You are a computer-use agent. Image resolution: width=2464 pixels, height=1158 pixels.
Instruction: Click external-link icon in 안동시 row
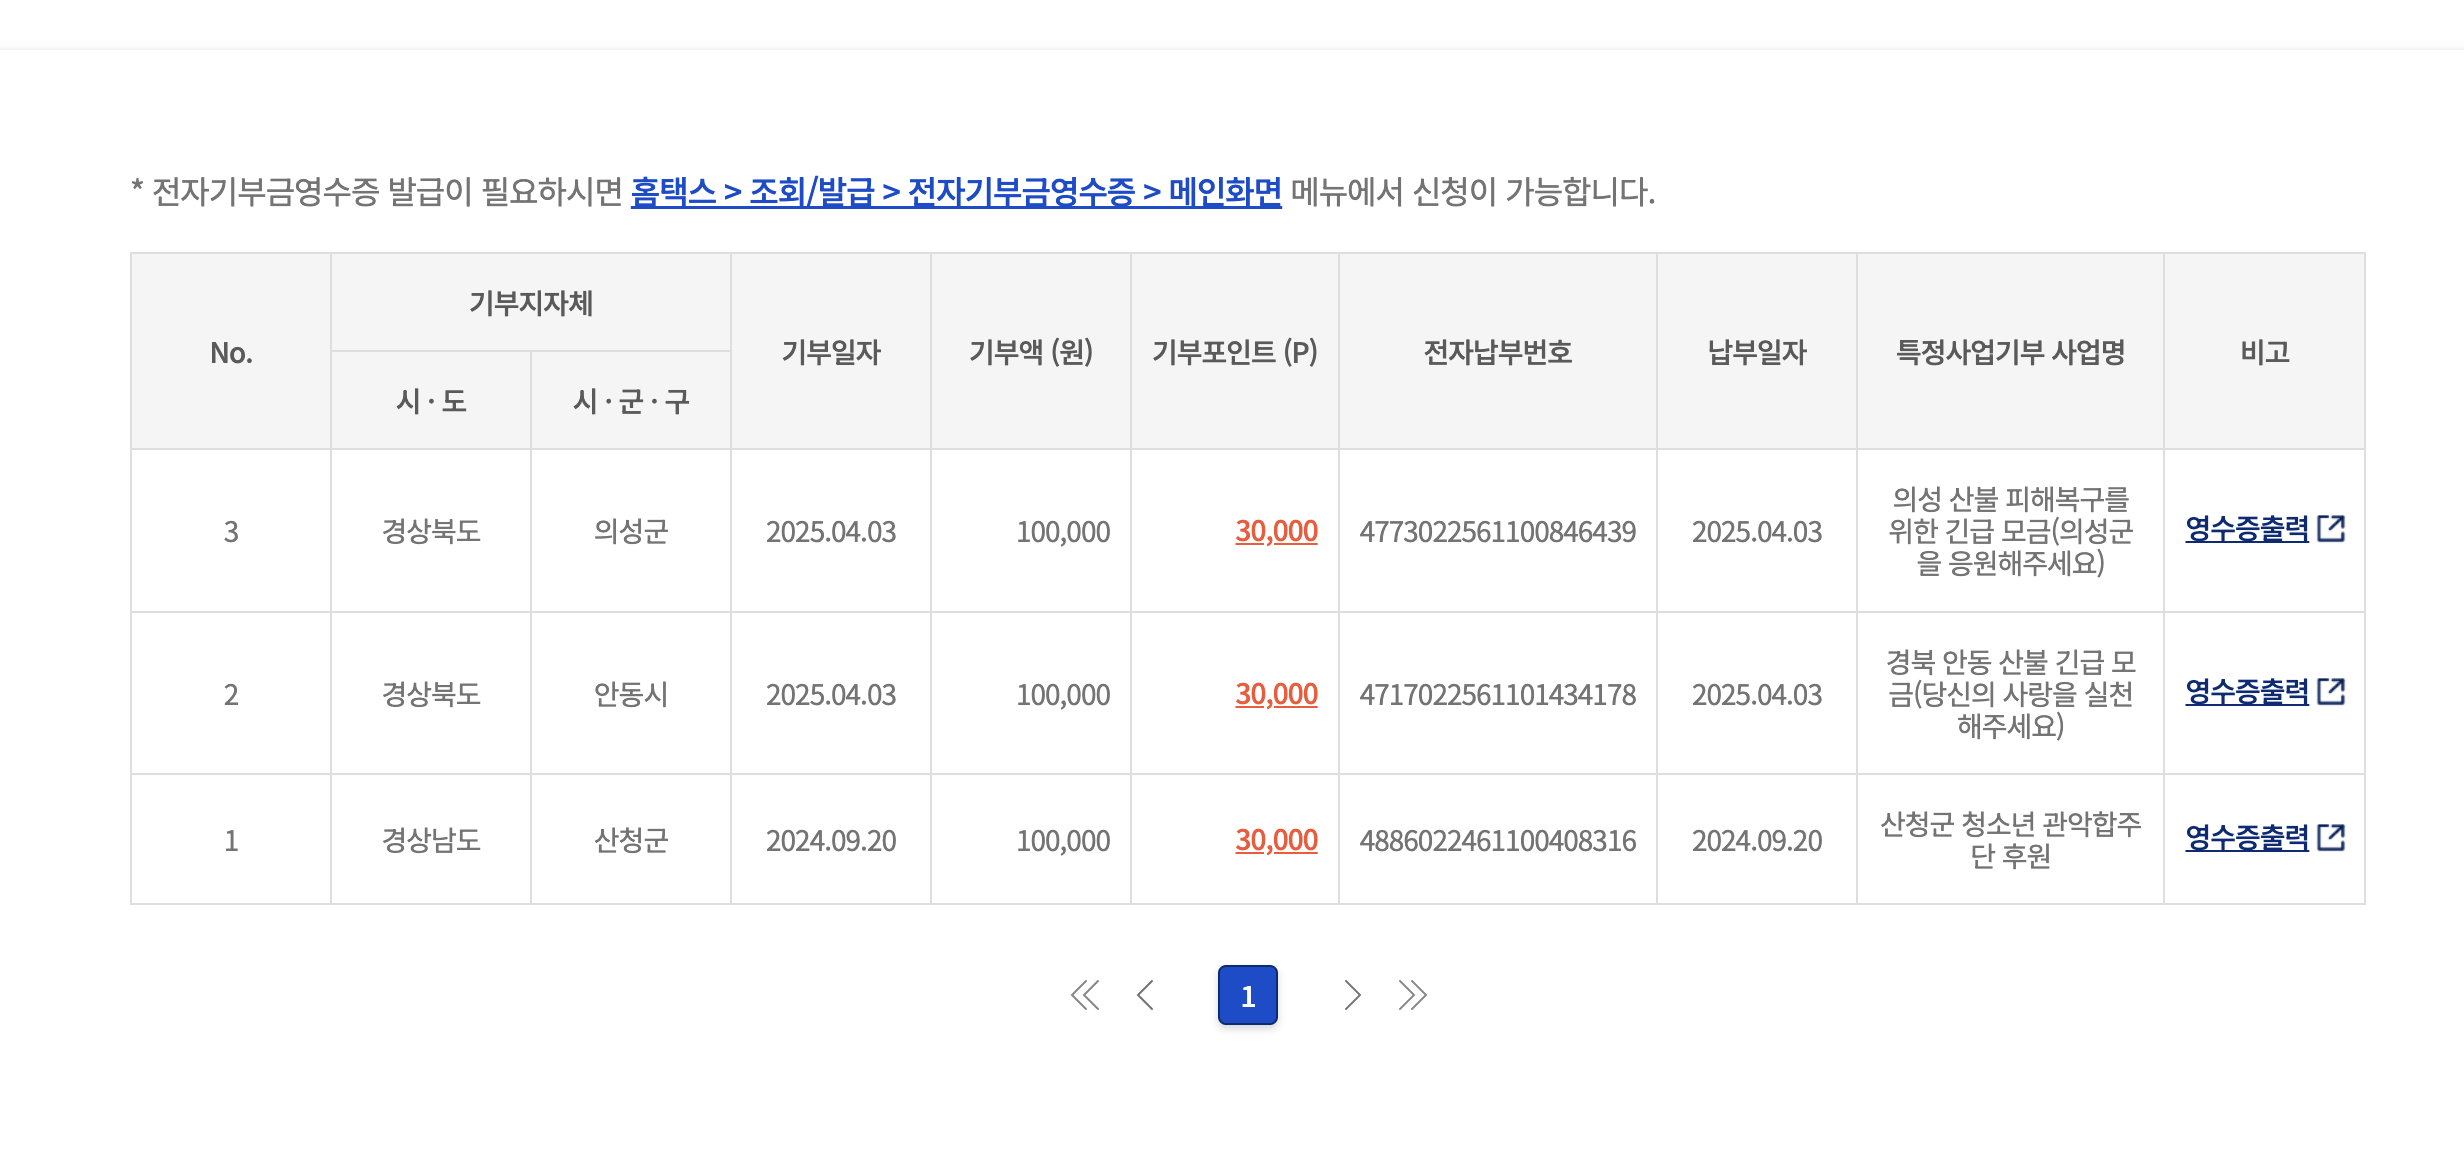(x=2331, y=691)
